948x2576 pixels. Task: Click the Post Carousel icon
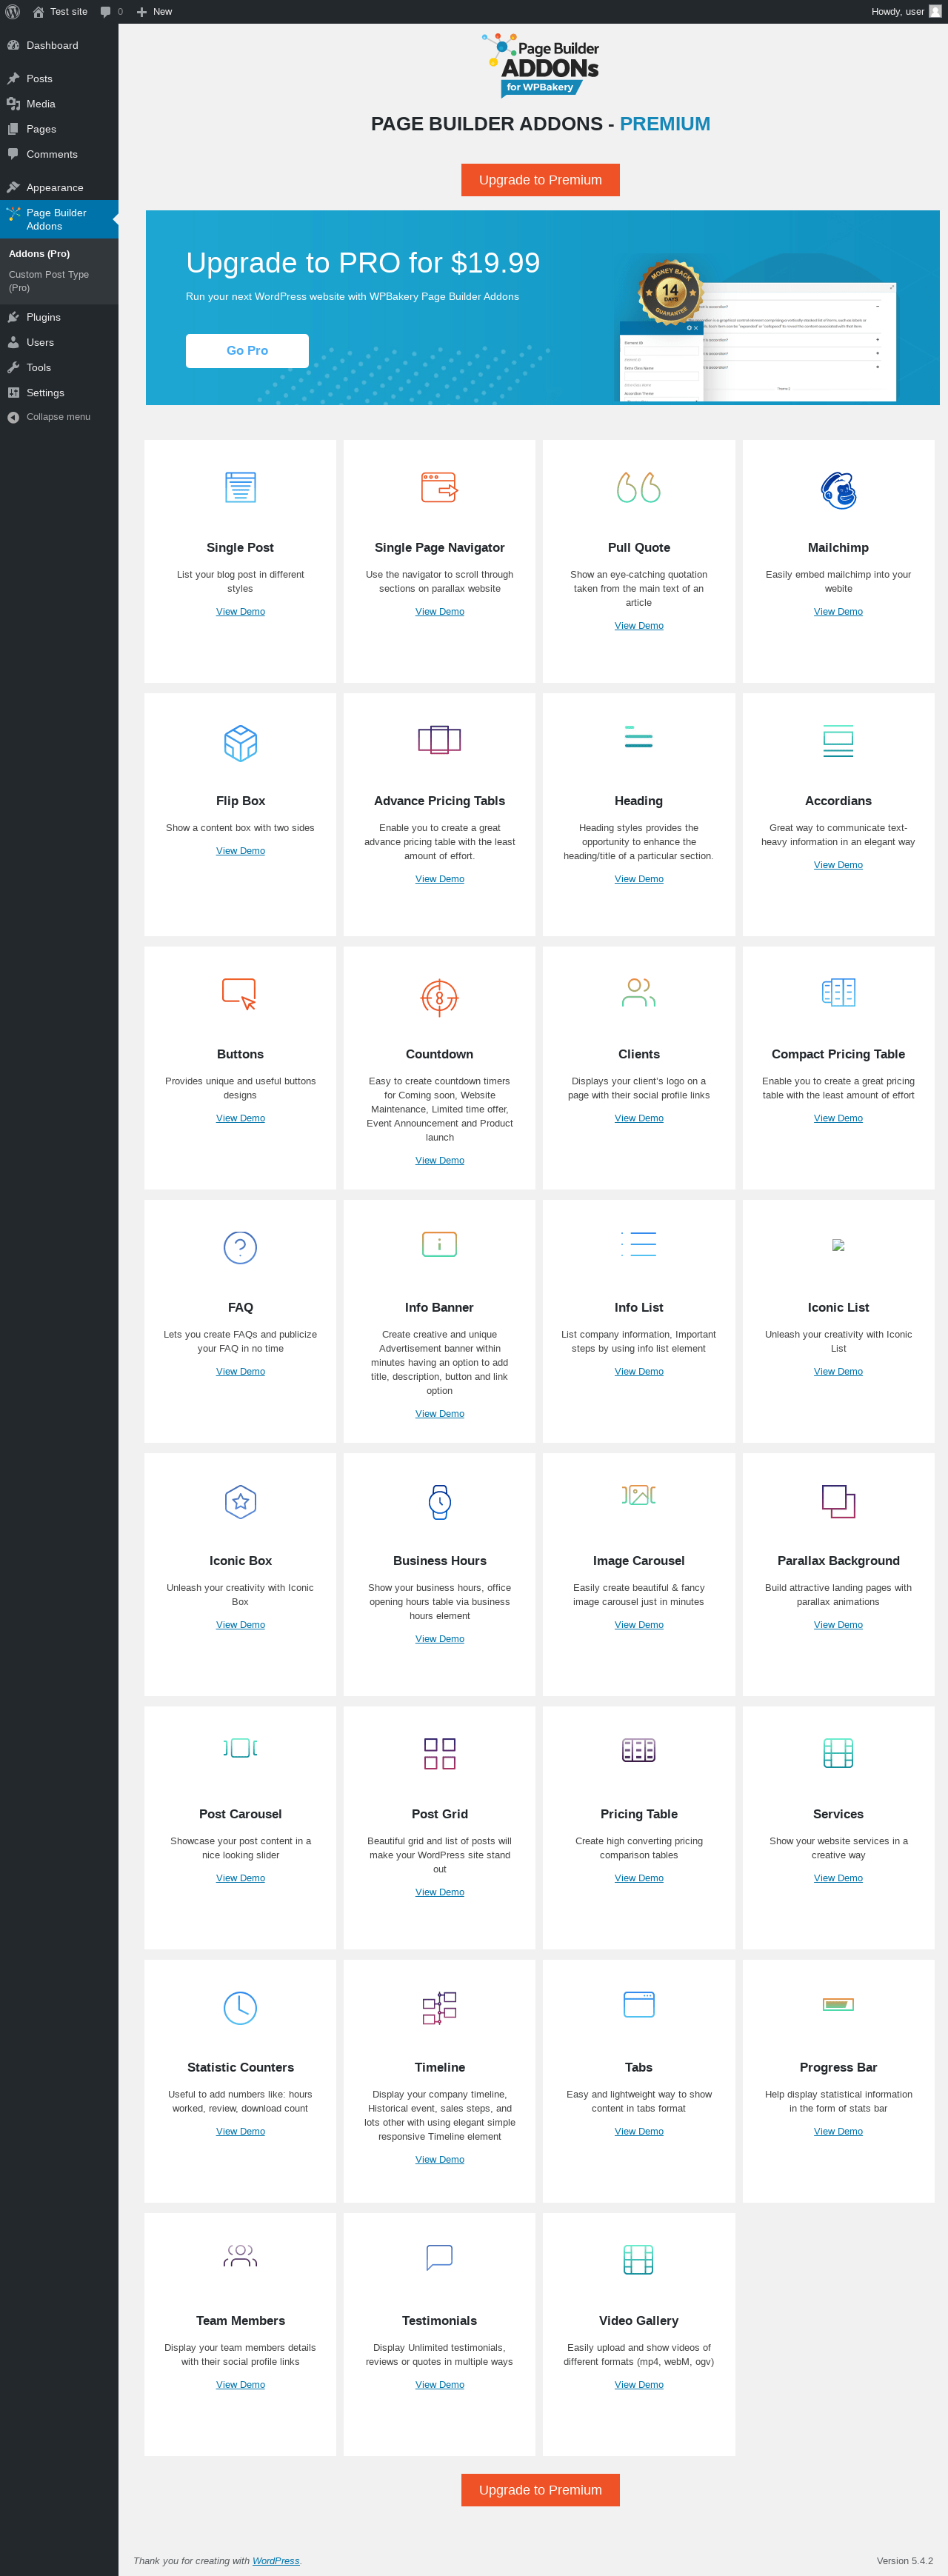pos(240,1748)
